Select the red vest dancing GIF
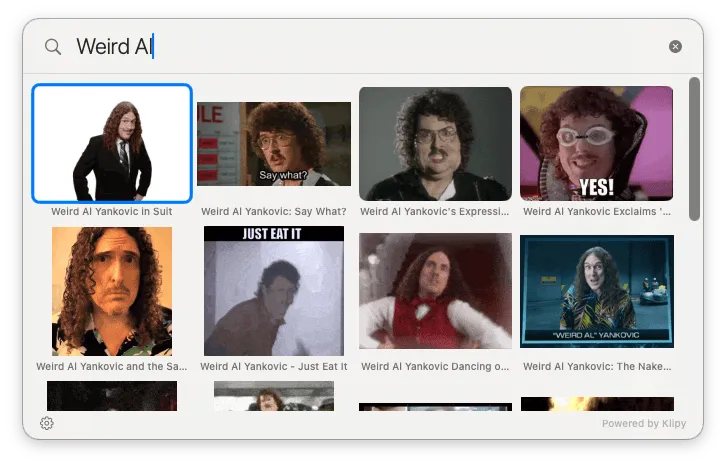 pos(435,291)
